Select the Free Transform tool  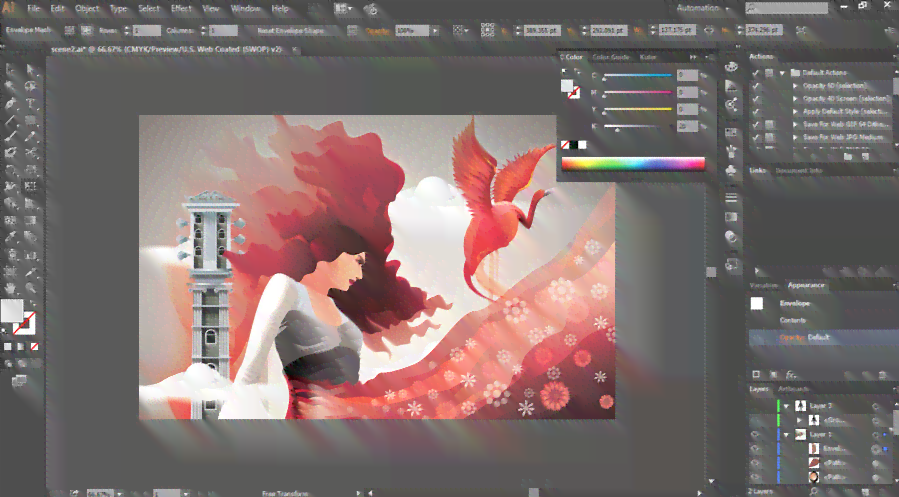(x=31, y=187)
